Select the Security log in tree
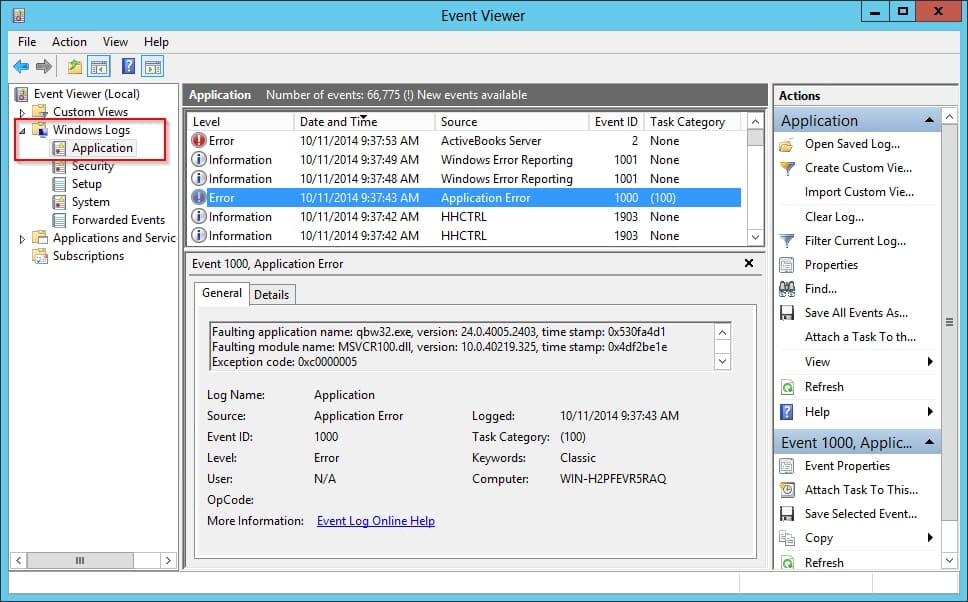 [92, 166]
